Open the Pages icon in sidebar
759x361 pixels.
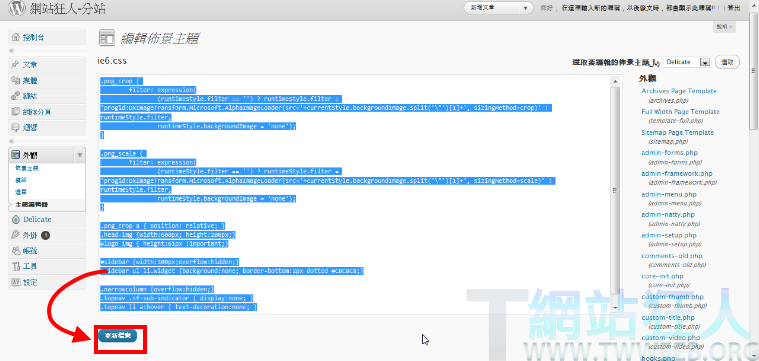[x=15, y=112]
